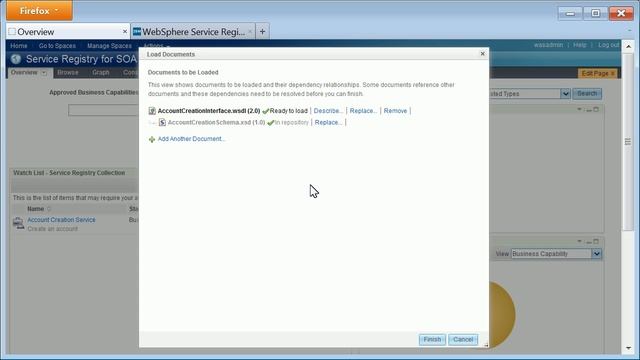Open the Graph page tab

click(100, 73)
